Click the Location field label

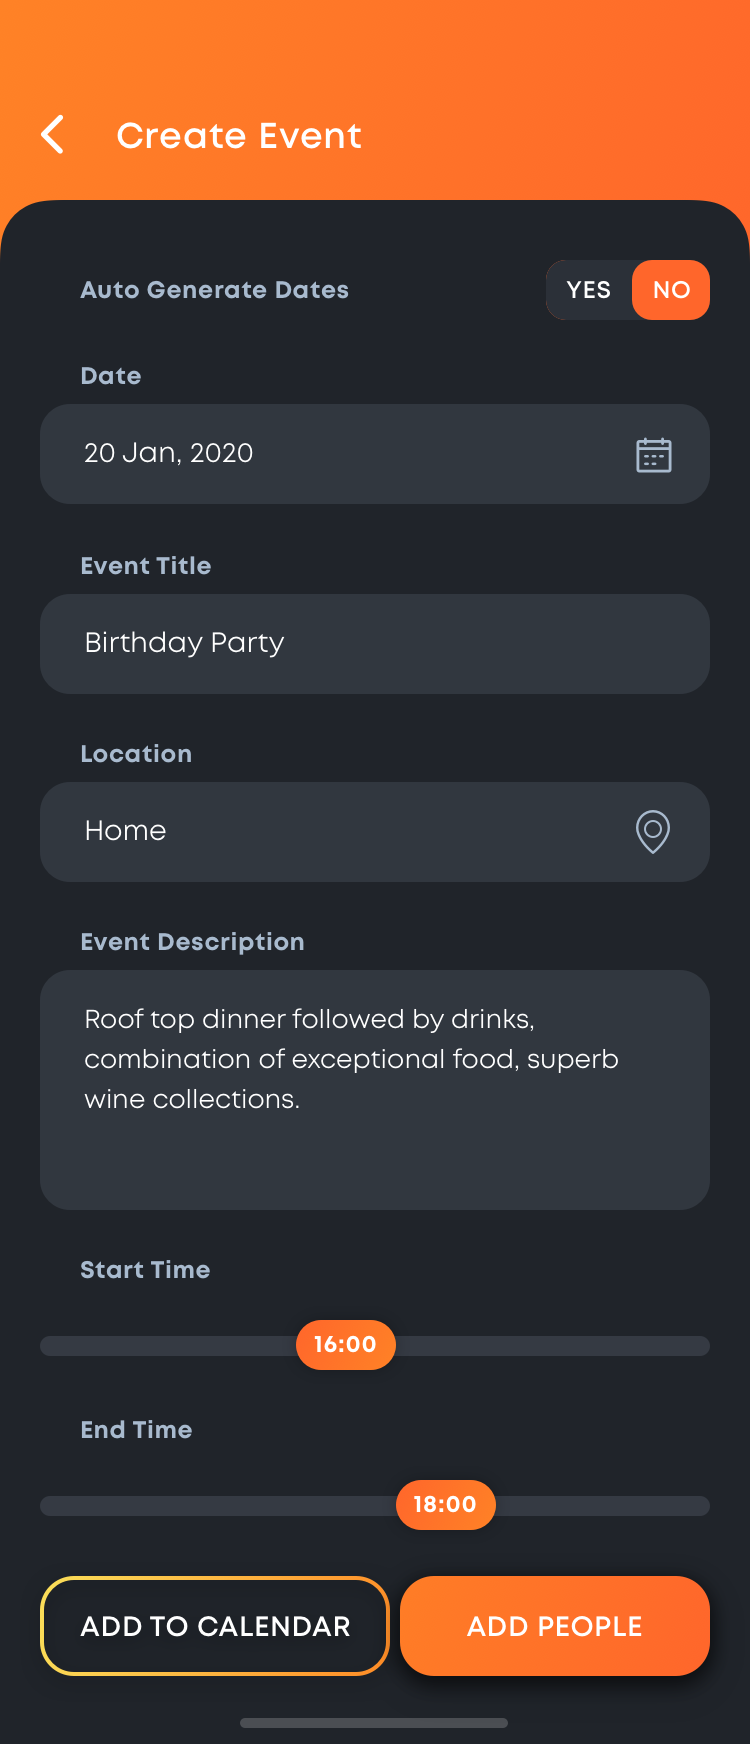[136, 754]
